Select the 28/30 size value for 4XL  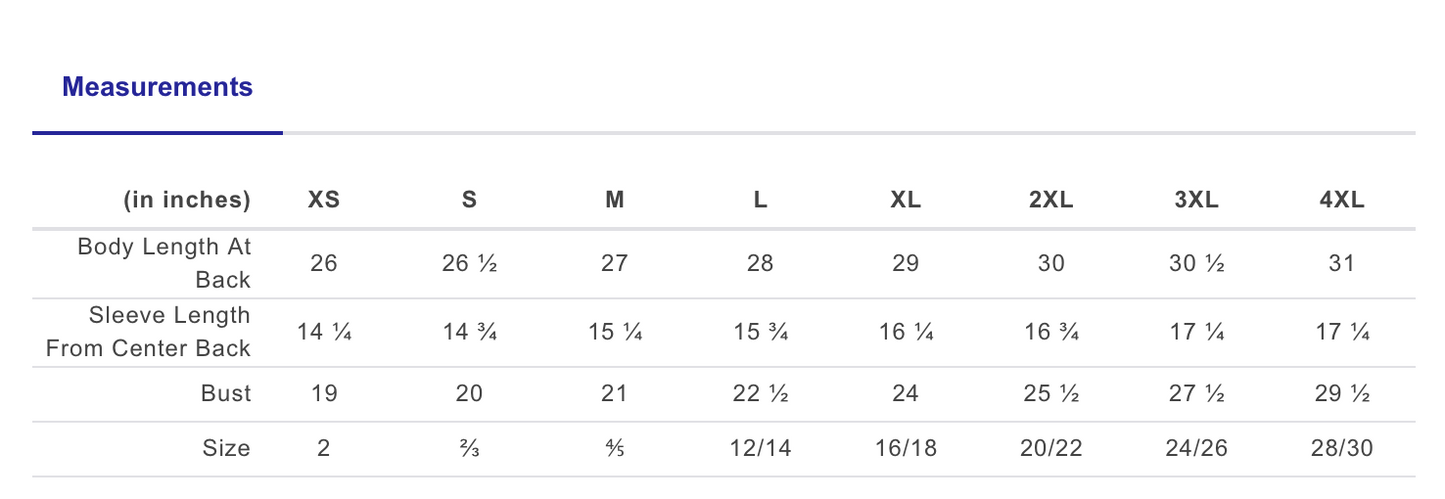tap(1342, 449)
